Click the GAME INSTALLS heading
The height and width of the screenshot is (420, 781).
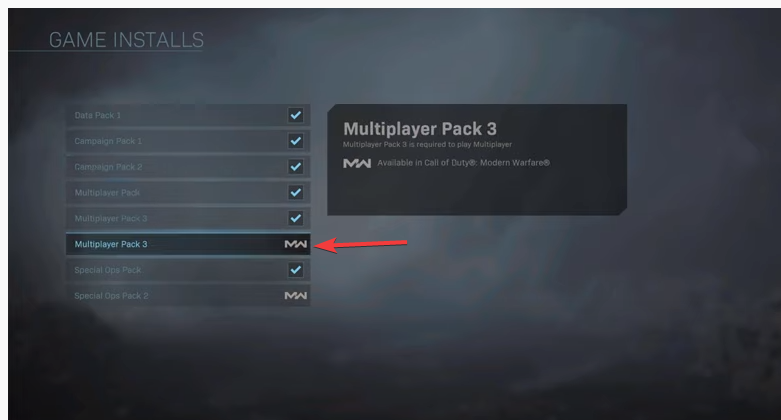[127, 40]
